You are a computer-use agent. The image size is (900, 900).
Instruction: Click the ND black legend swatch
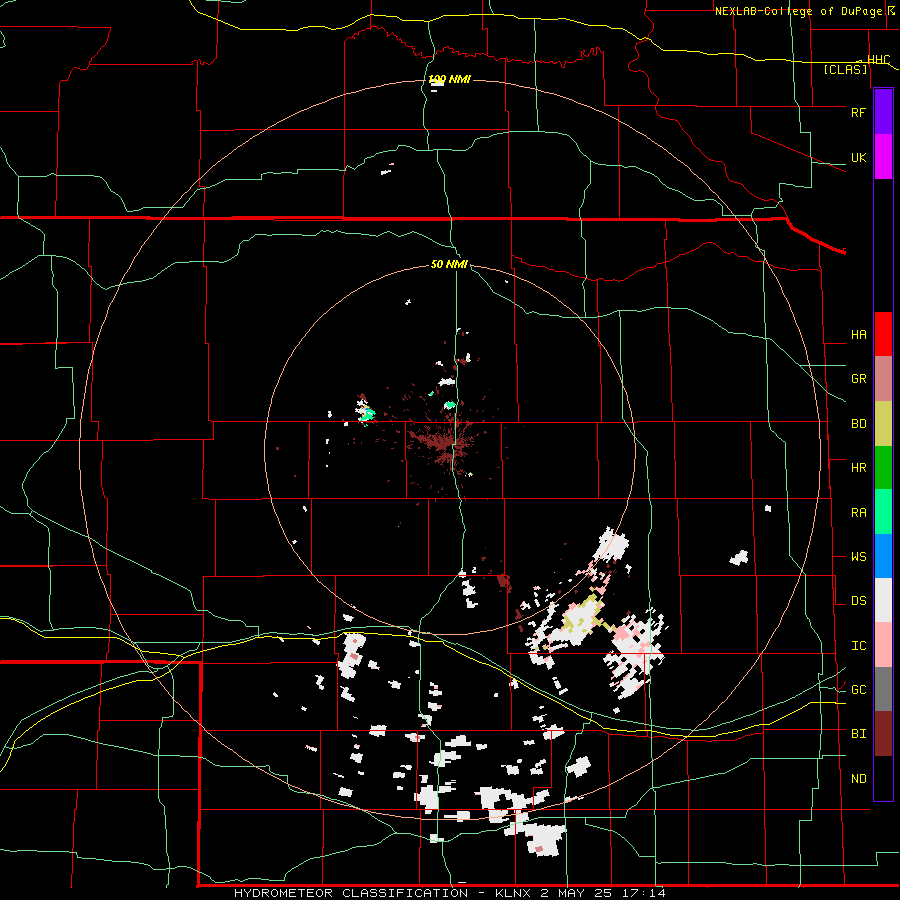(883, 778)
